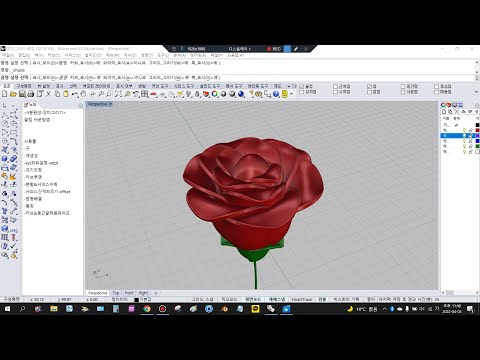Toggle the third checked osnap checkbox, top row
Viewport: 480px width, 360px height.
coord(369,86)
